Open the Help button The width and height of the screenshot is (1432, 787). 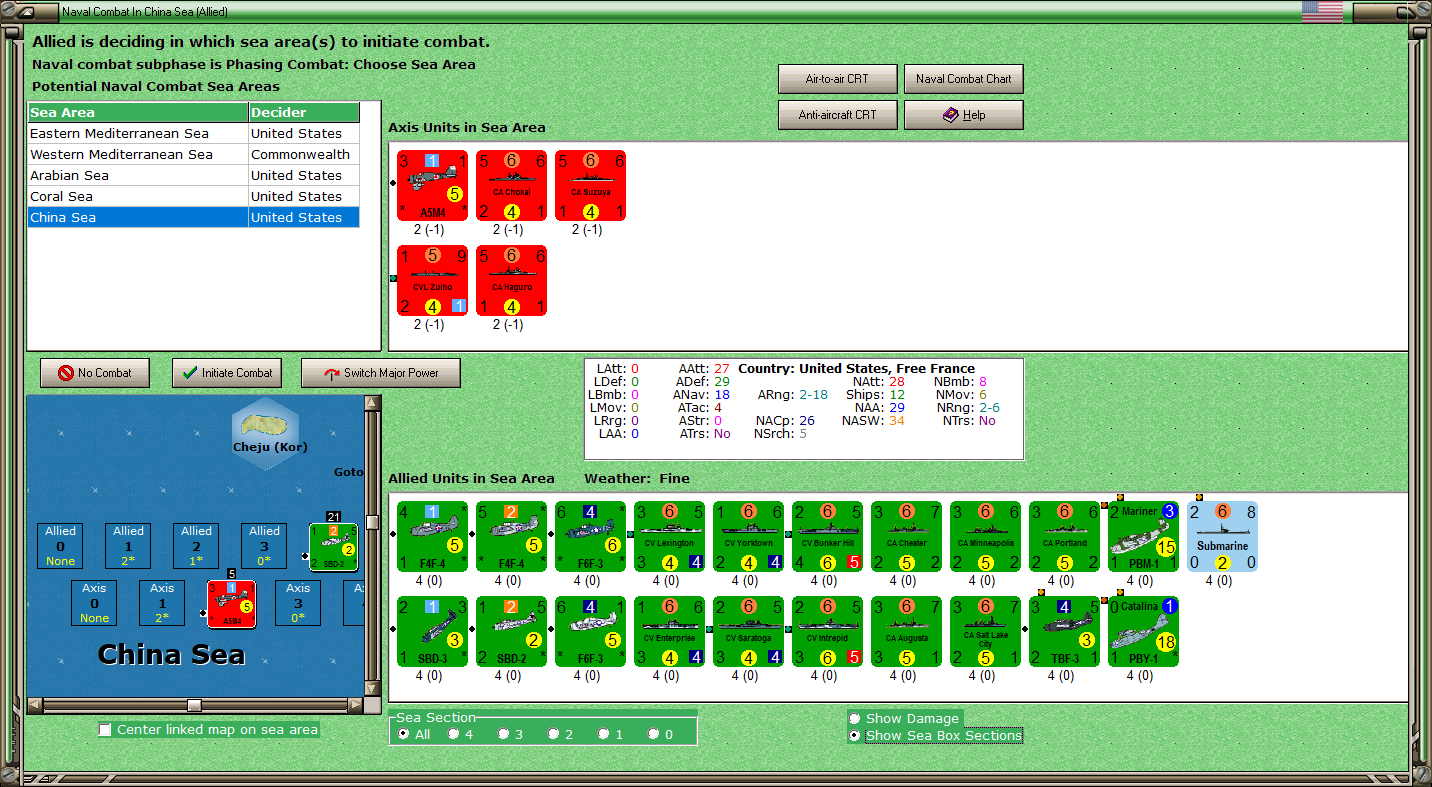[964, 115]
